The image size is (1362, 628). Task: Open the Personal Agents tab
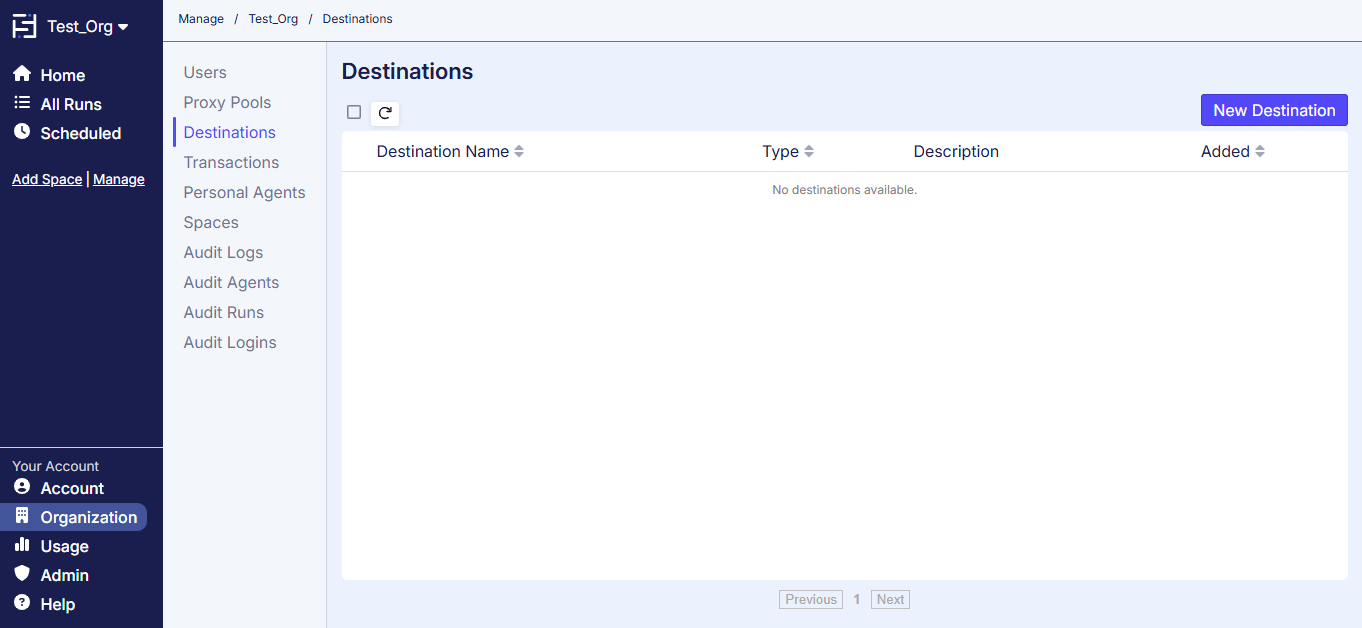click(x=244, y=192)
